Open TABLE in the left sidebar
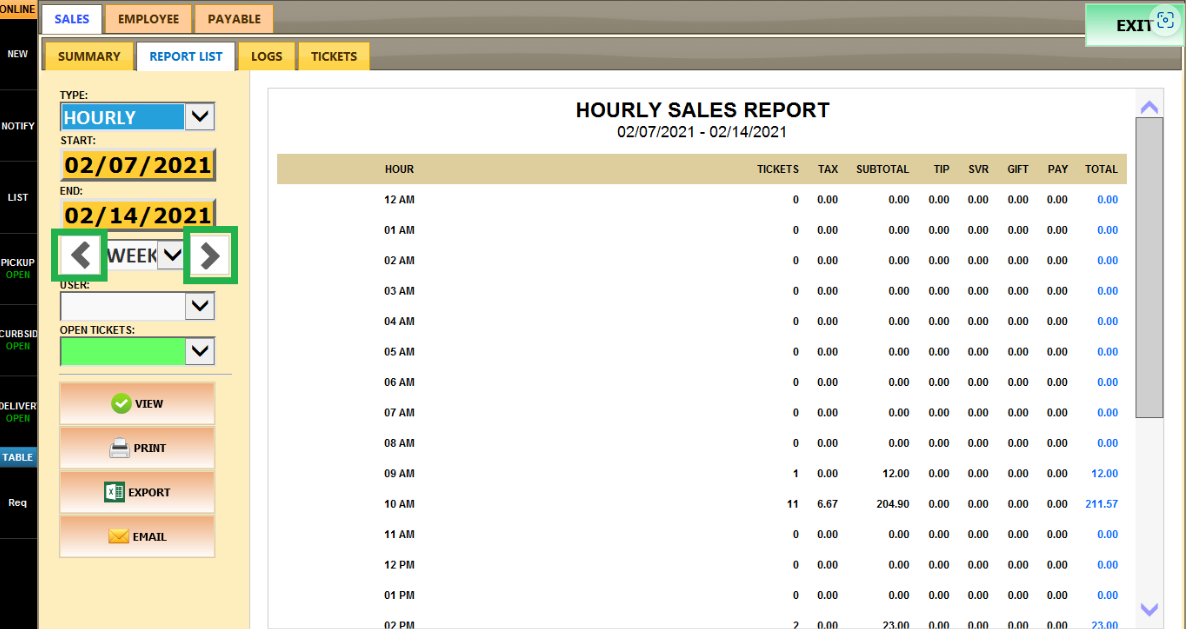 (x=18, y=457)
